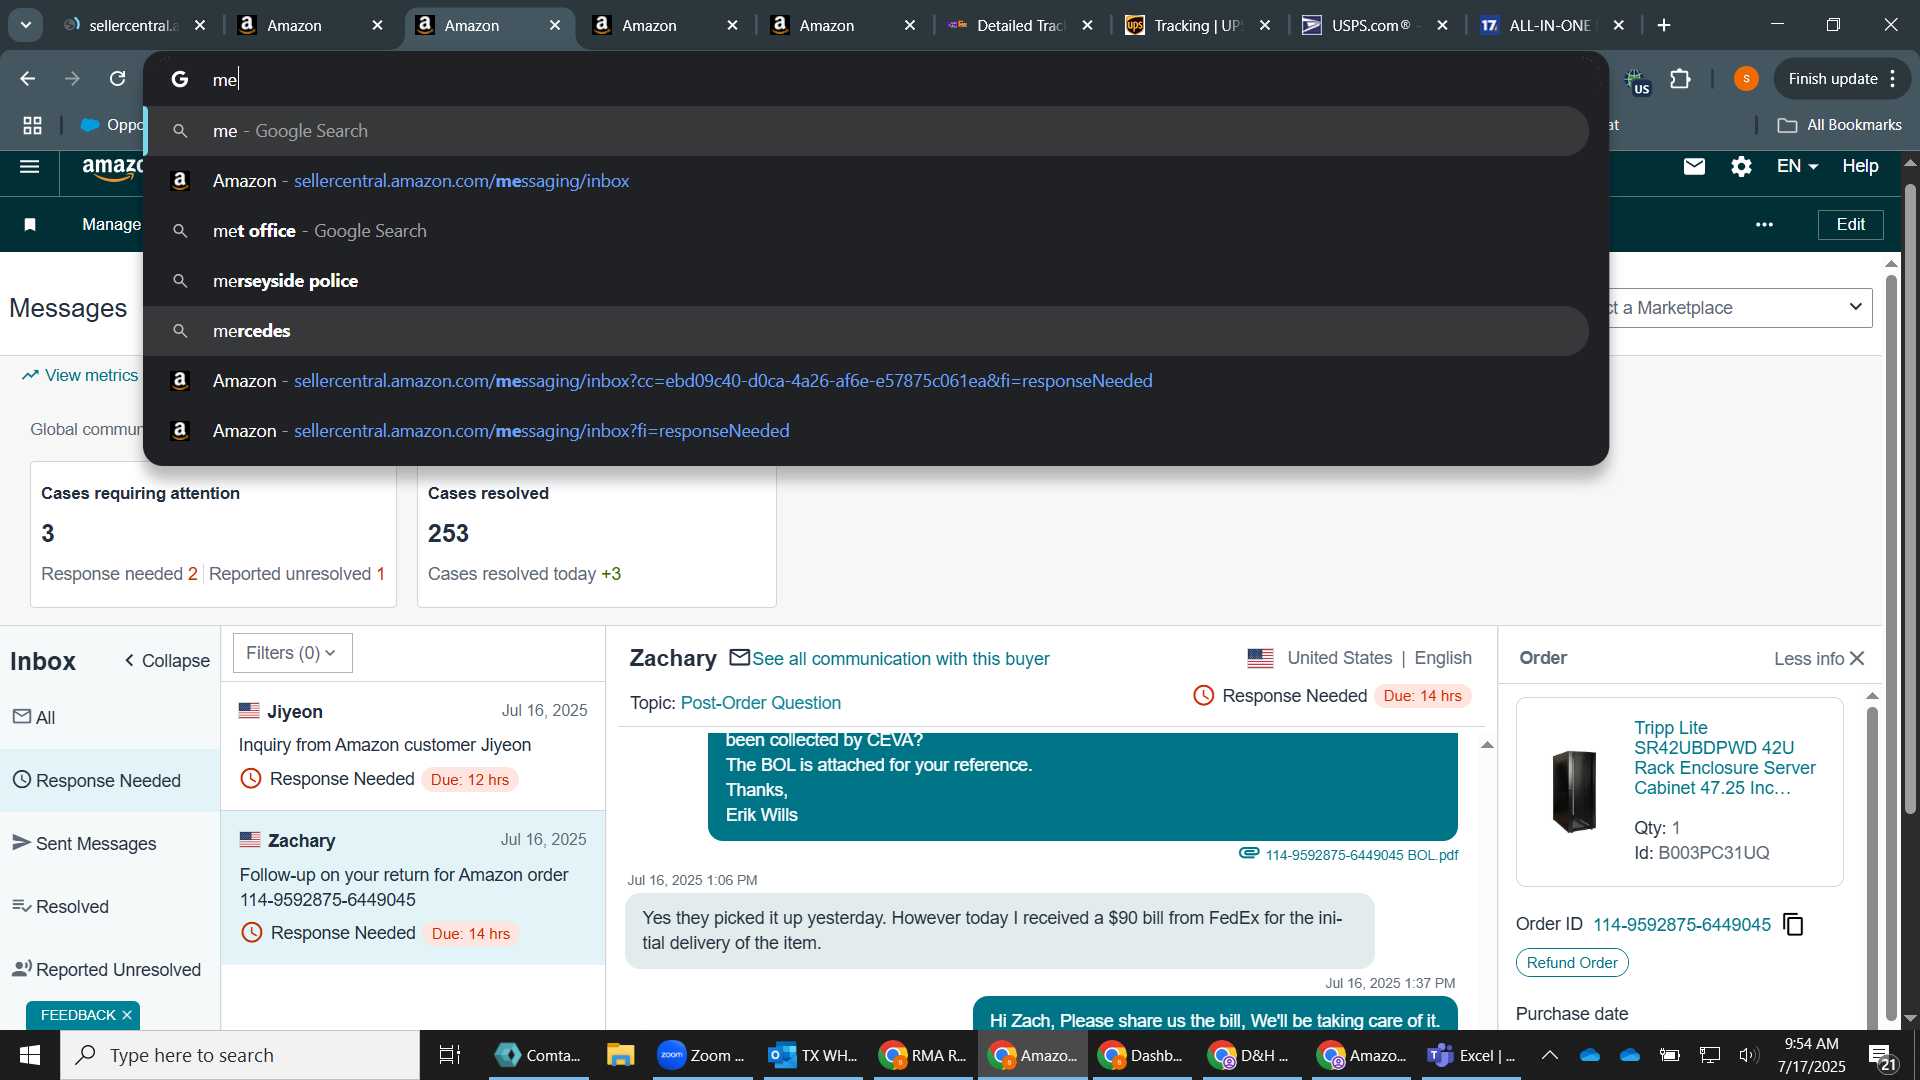Open Jiyeon's message in the list
Image resolution: width=1920 pixels, height=1080 pixels.
(413, 746)
